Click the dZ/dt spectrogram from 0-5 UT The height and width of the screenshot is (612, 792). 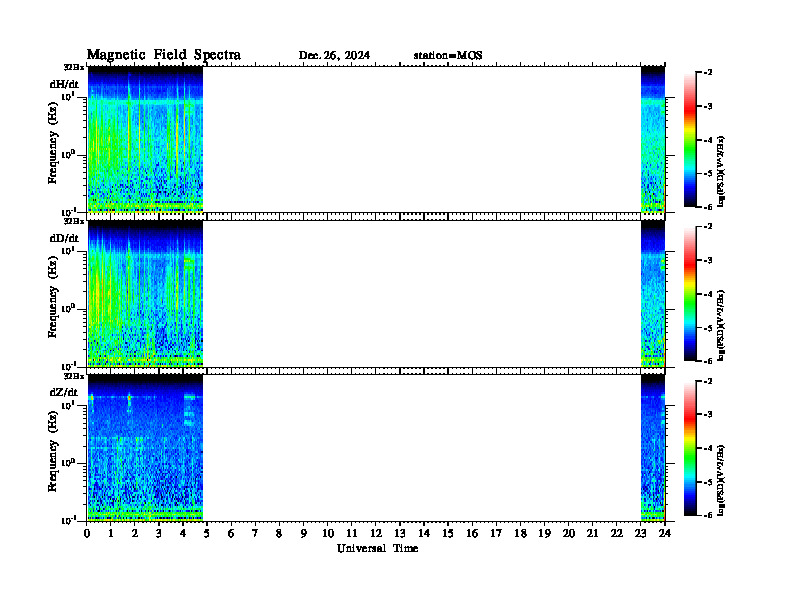click(145, 448)
